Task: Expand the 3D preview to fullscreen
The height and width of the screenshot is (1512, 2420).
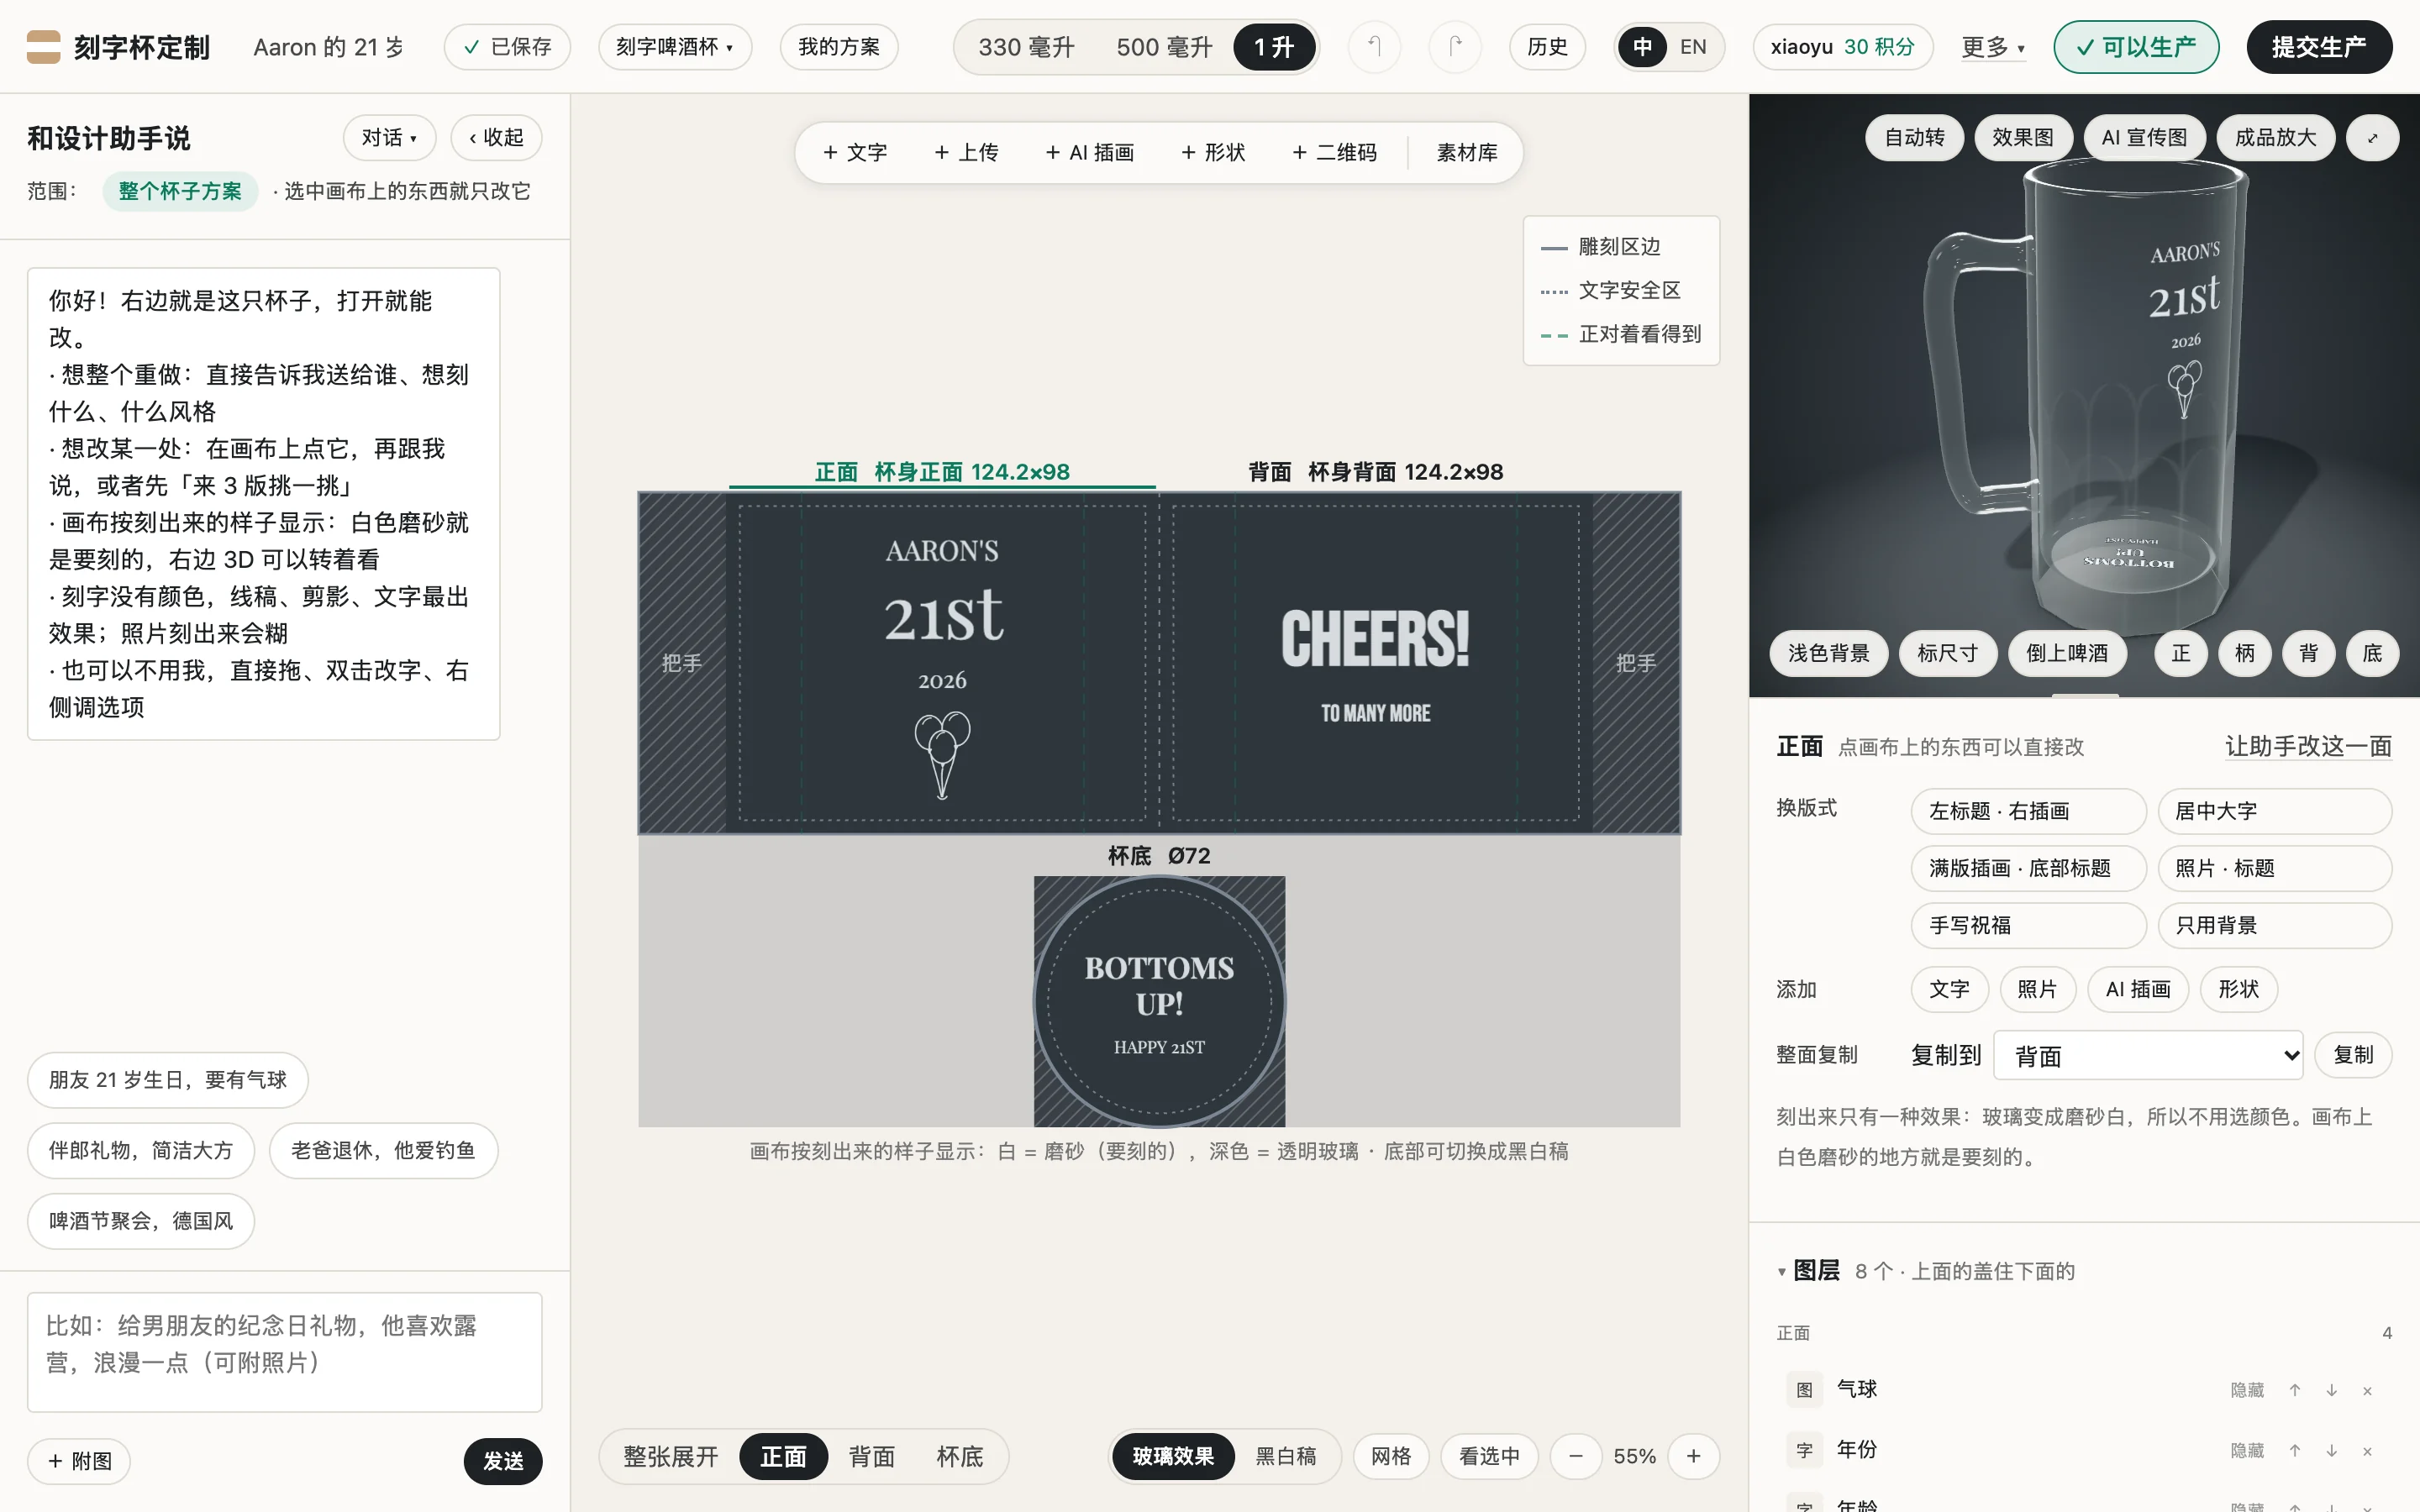Action: pyautogui.click(x=2372, y=138)
